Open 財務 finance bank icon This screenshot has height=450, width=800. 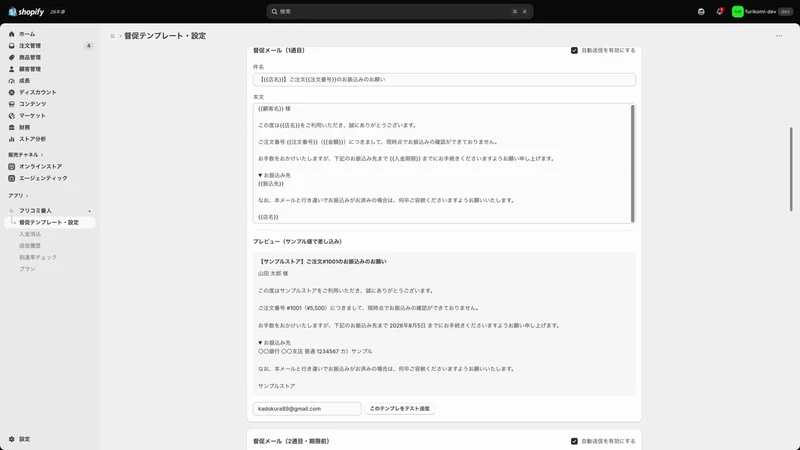(x=12, y=128)
